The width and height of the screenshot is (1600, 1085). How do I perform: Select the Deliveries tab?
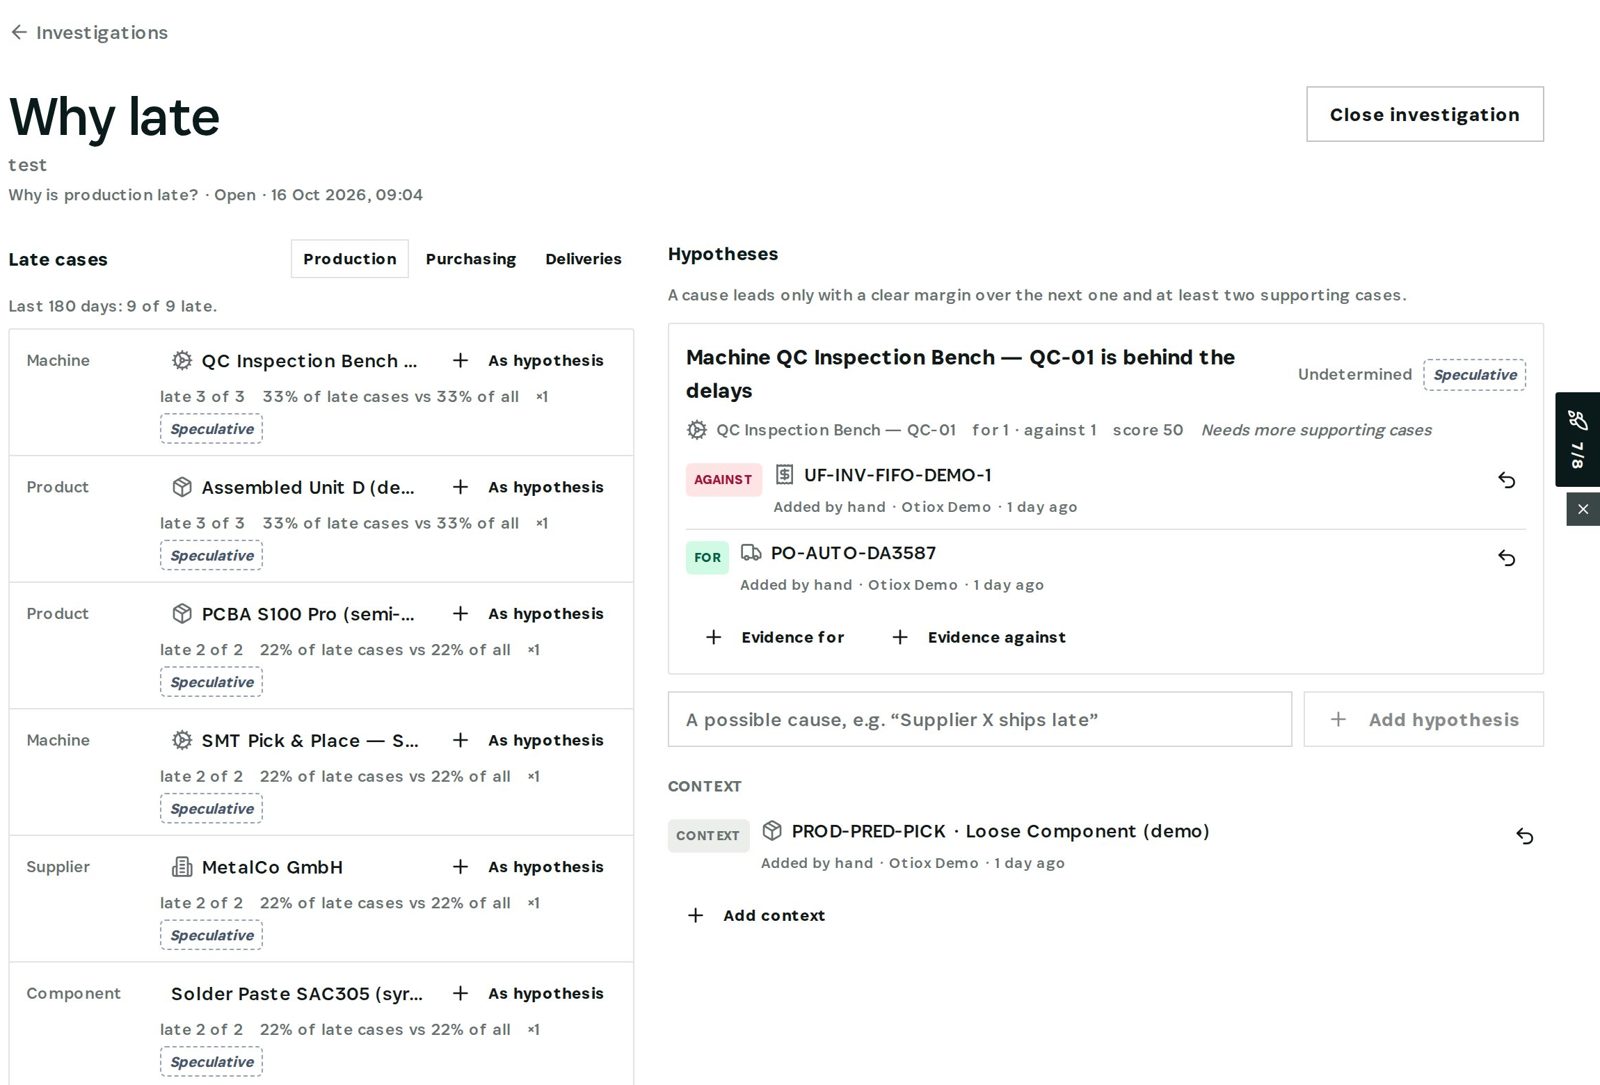tap(583, 259)
